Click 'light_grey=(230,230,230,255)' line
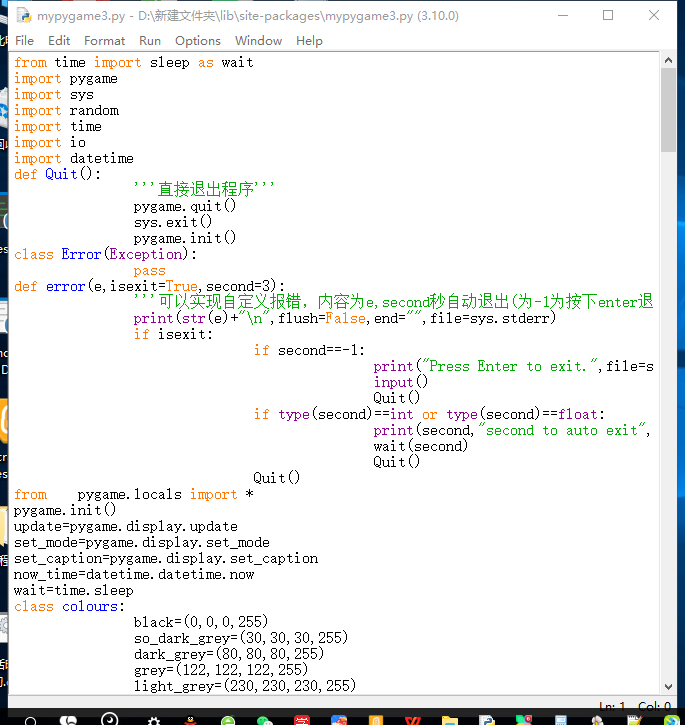 [x=245, y=686]
